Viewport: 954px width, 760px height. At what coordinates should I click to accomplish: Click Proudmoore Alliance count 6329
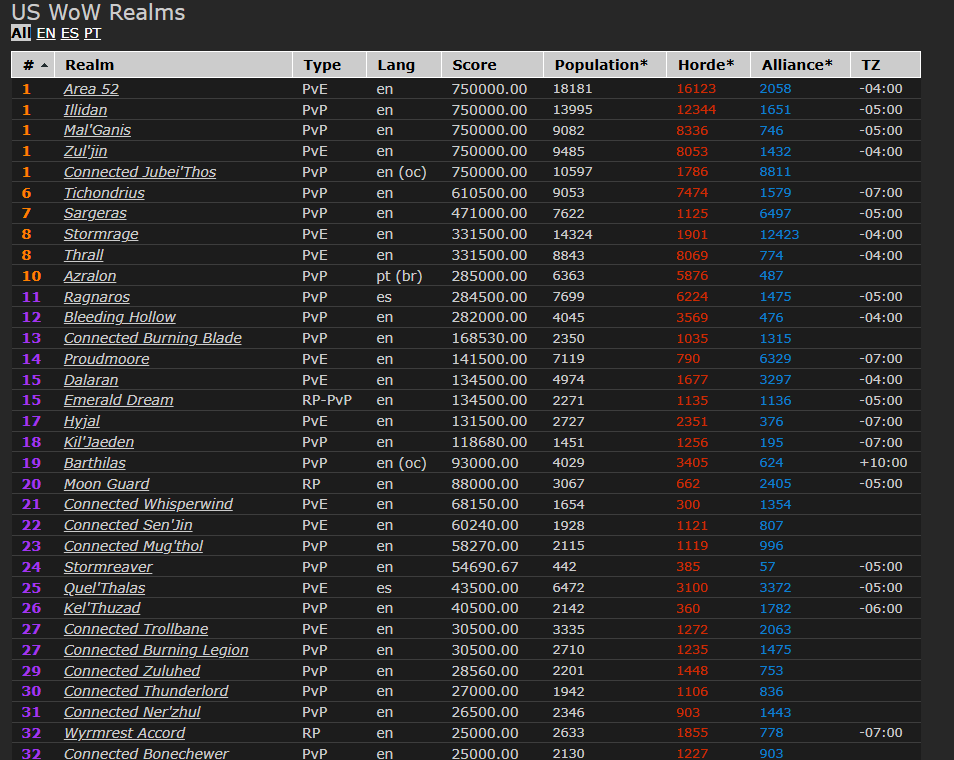coord(775,358)
